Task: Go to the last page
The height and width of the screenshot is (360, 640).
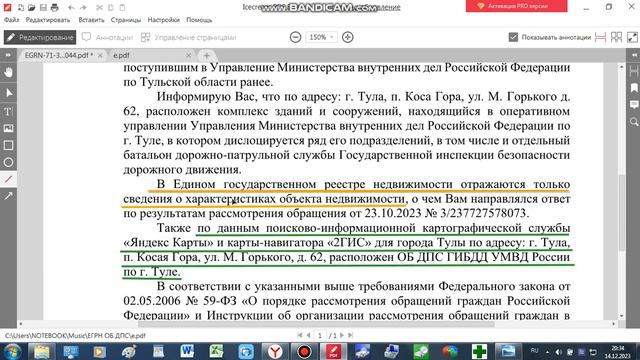Action: pos(350,335)
